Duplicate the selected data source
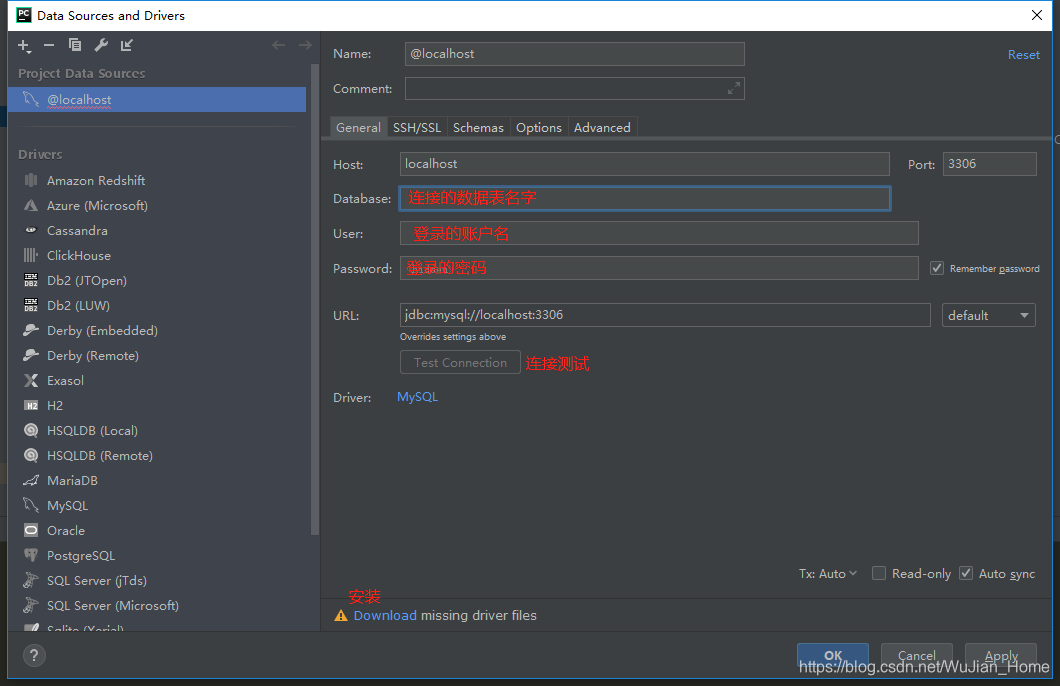Viewport: 1060px width, 686px height. [x=75, y=45]
